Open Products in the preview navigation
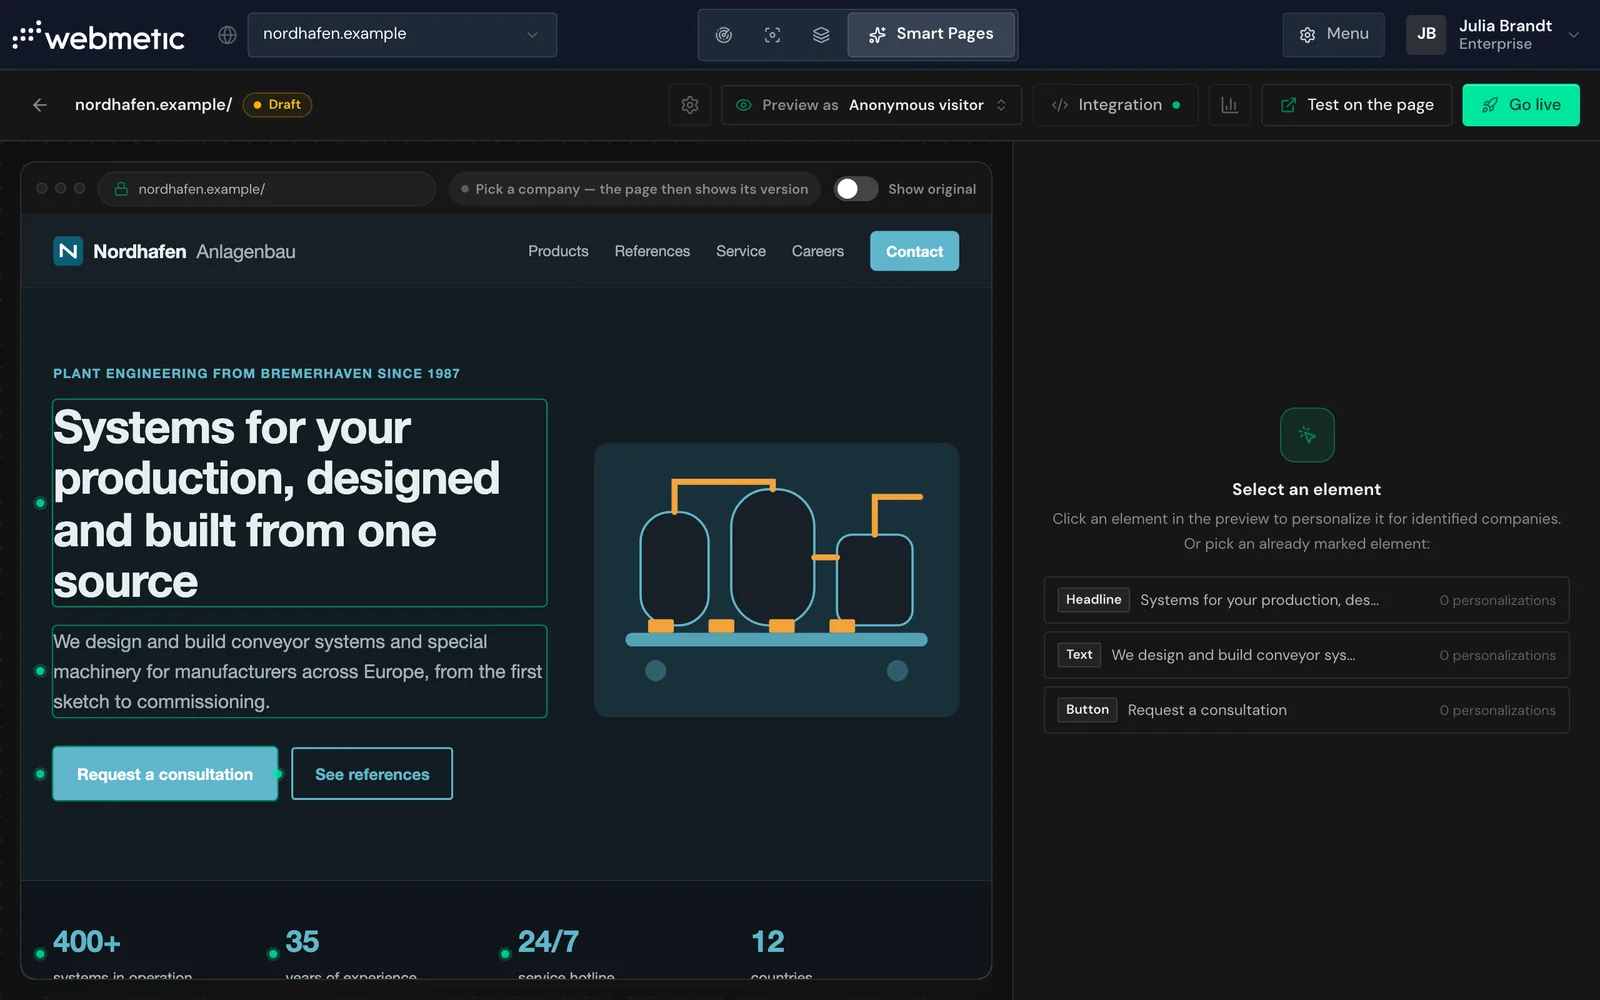1600x1000 pixels. [558, 251]
